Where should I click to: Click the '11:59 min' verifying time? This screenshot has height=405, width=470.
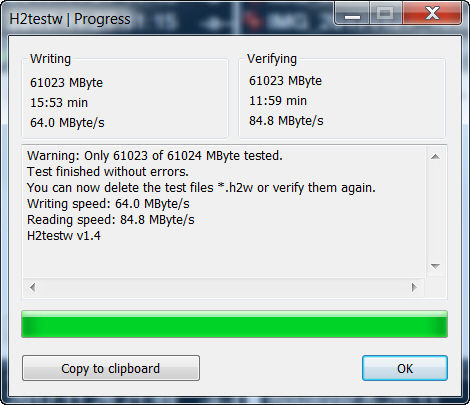[278, 101]
